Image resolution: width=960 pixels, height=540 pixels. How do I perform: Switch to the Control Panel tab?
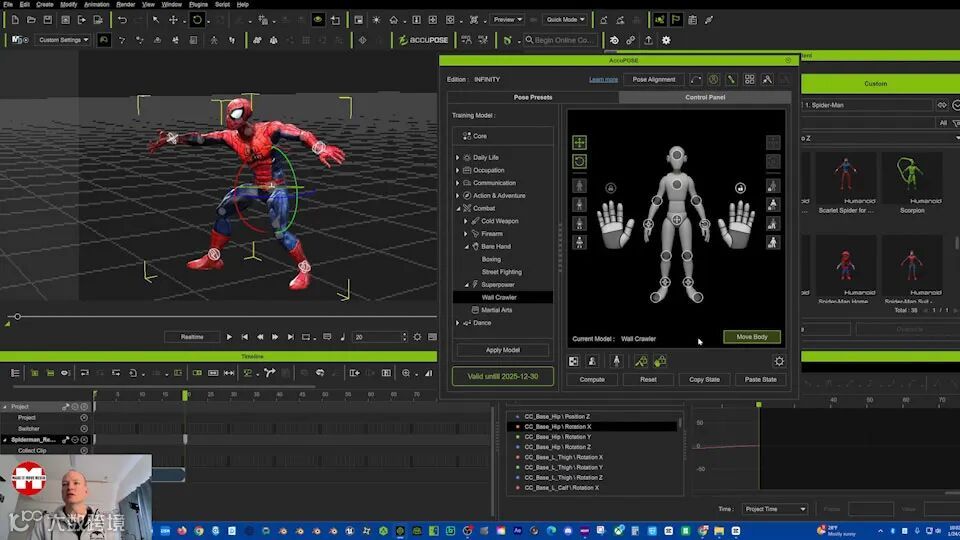pyautogui.click(x=704, y=97)
